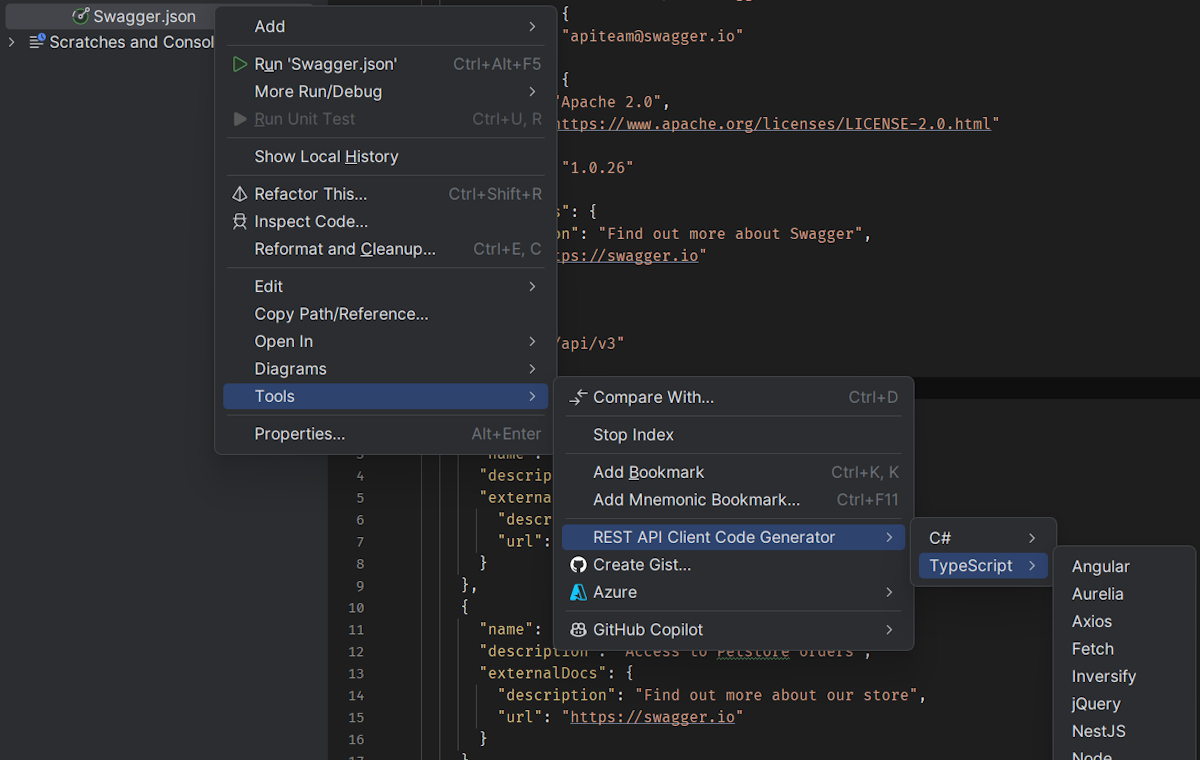Choose Add Bookmark

tap(733, 472)
